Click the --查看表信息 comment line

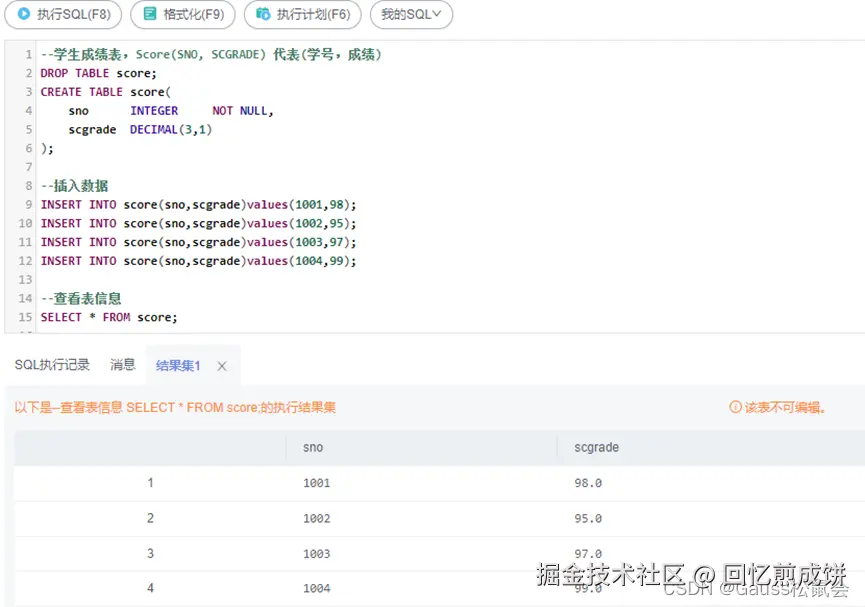(81, 299)
